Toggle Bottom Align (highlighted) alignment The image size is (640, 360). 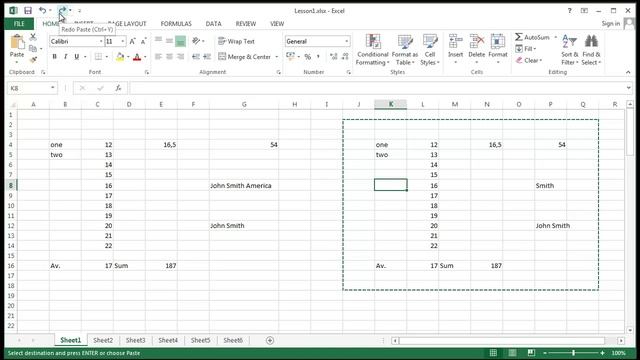coord(180,41)
